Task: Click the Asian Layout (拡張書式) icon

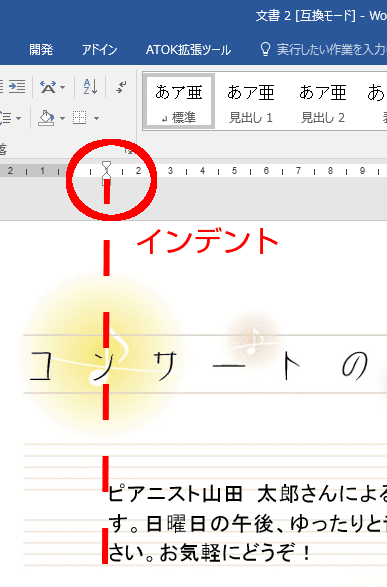Action: (x=48, y=87)
